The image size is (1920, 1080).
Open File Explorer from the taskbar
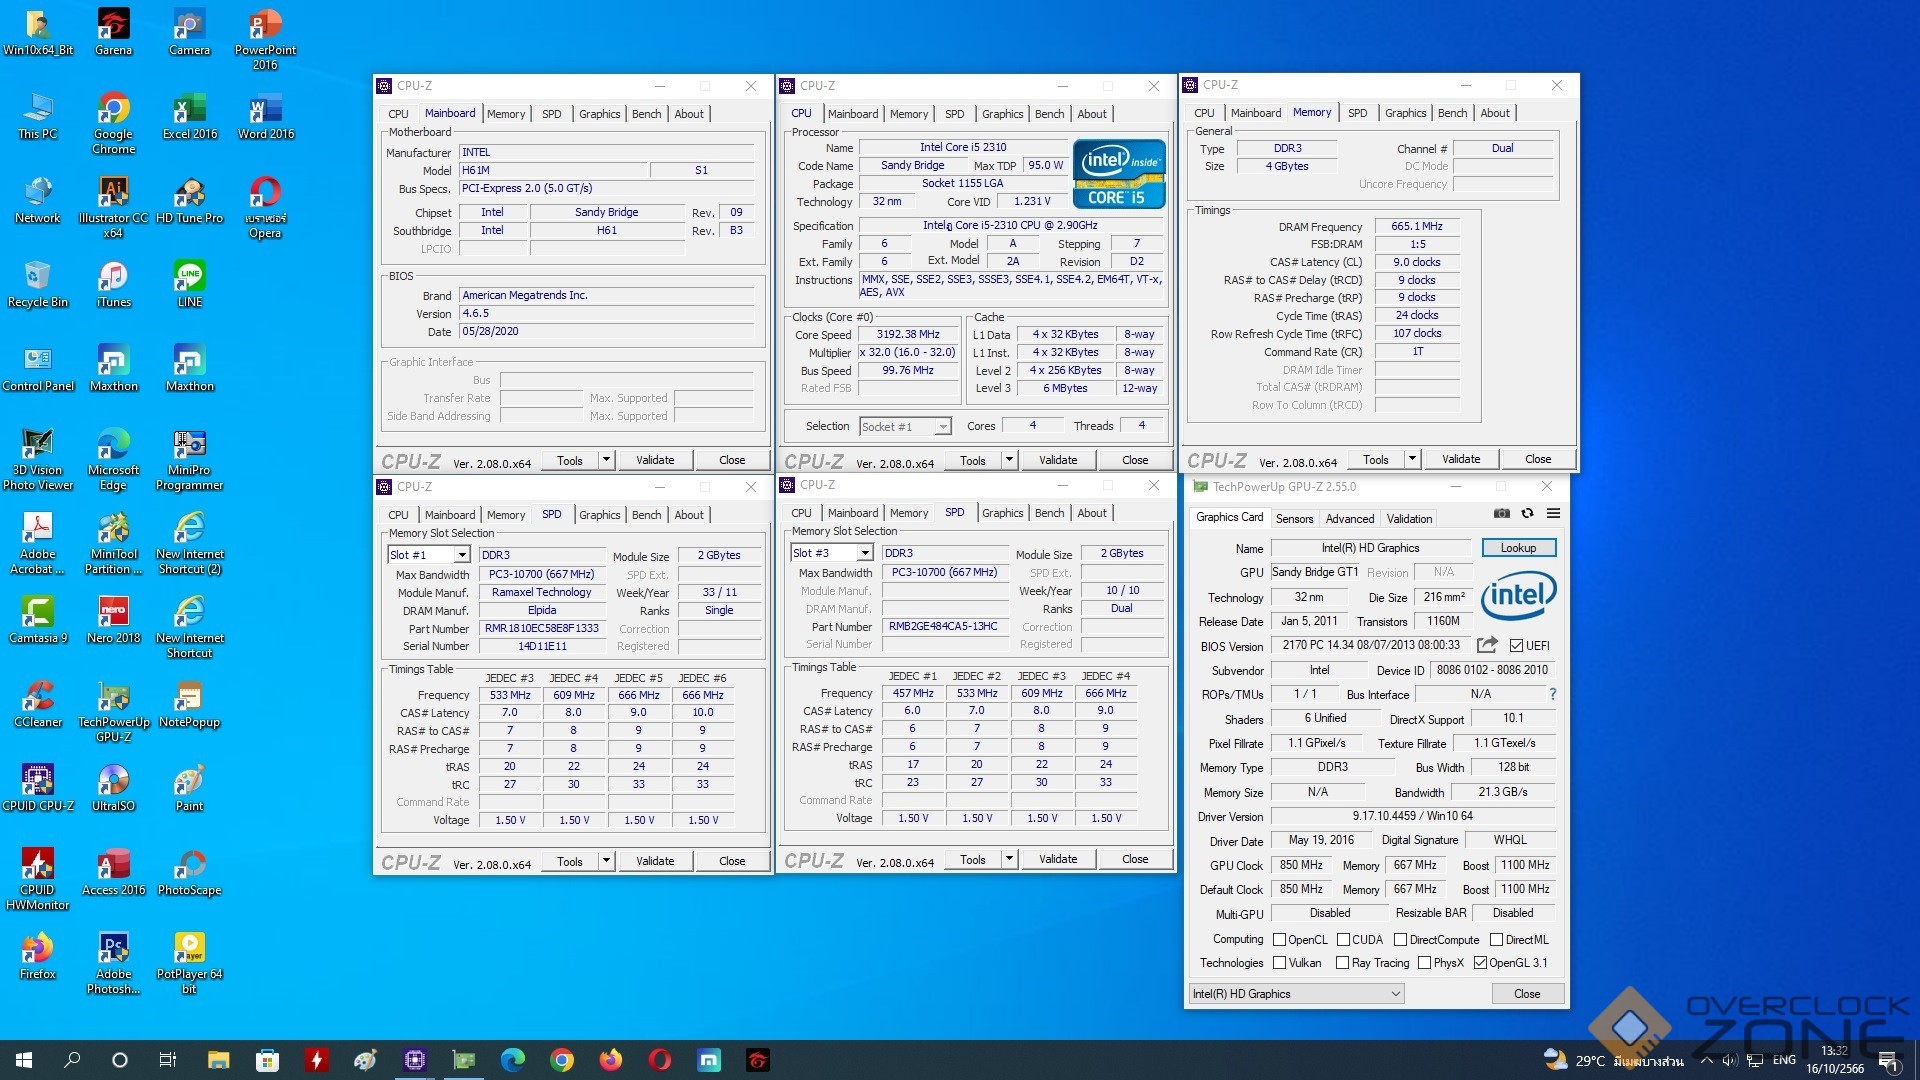tap(218, 1060)
